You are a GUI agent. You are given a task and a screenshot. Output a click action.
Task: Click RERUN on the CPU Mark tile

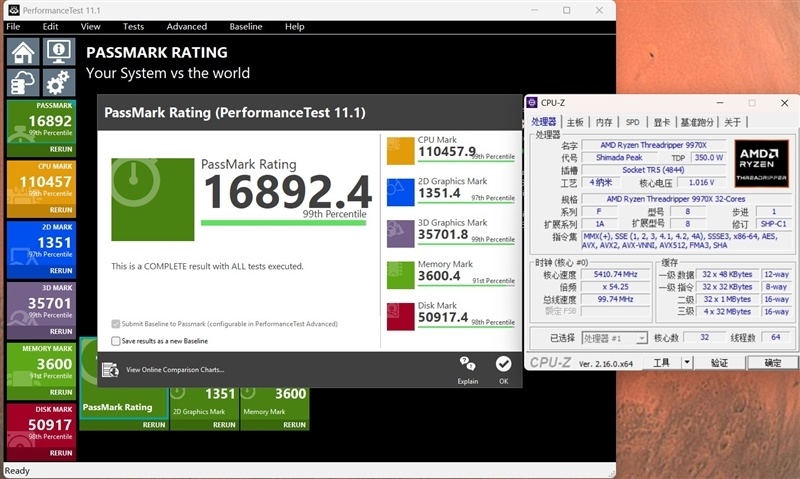pyautogui.click(x=61, y=210)
